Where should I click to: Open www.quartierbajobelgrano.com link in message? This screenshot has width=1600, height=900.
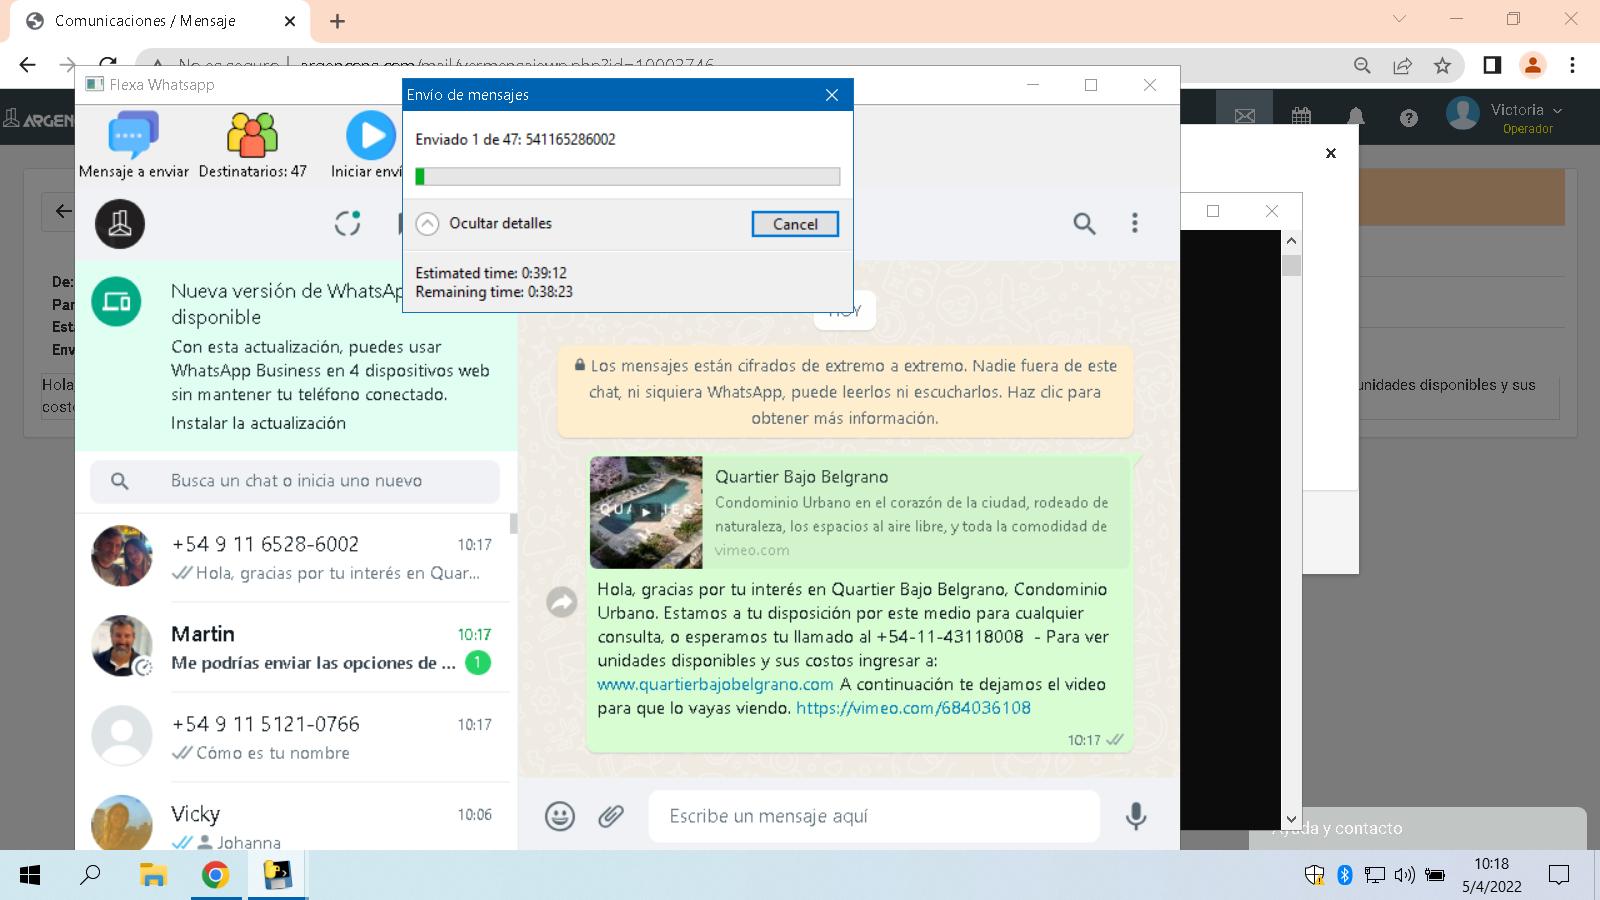pyautogui.click(x=715, y=684)
